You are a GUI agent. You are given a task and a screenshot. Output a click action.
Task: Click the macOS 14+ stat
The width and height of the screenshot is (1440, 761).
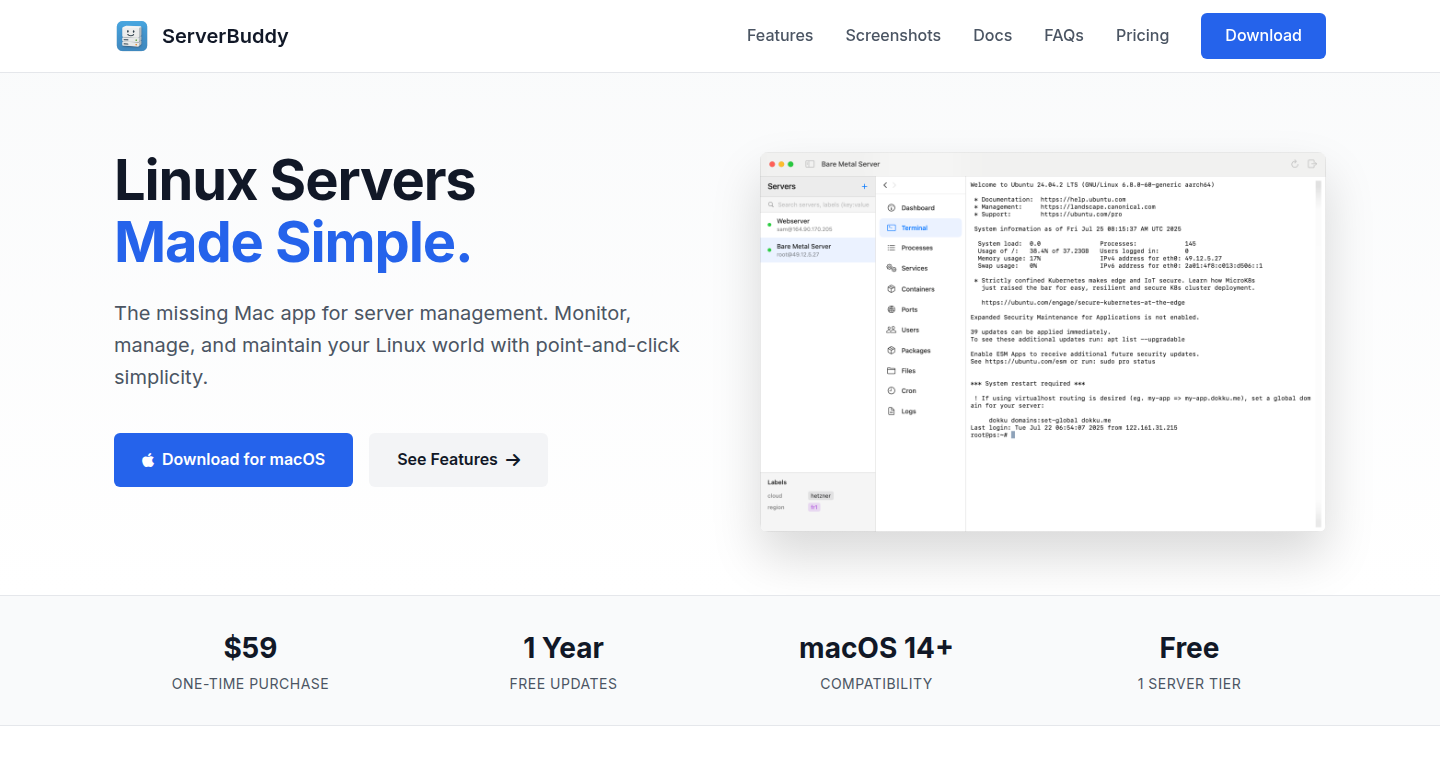click(x=876, y=648)
